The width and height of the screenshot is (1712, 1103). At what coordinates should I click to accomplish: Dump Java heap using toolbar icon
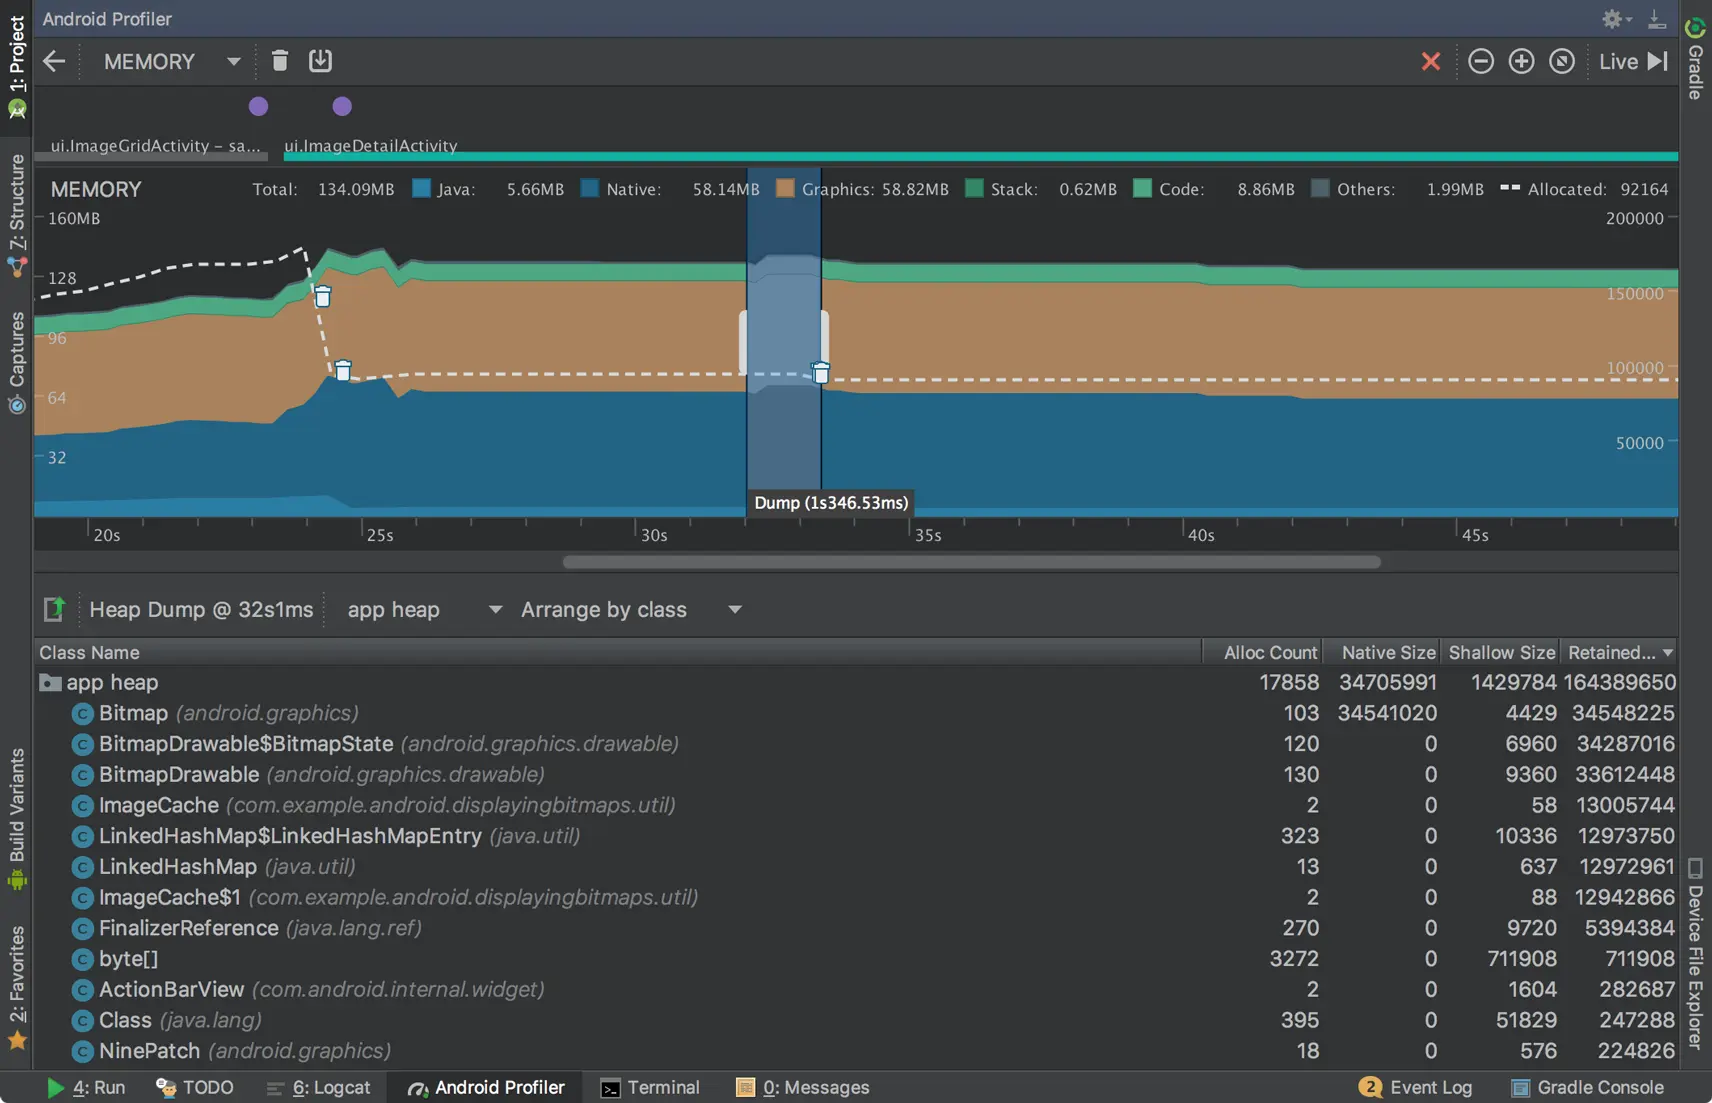click(320, 62)
